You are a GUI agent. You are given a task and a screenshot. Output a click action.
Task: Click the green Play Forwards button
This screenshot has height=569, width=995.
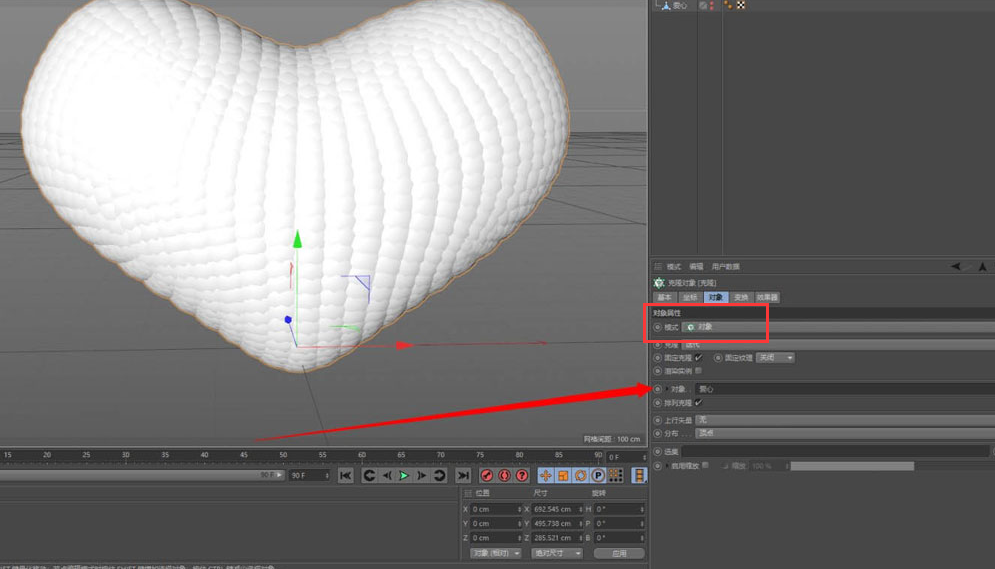pos(404,476)
